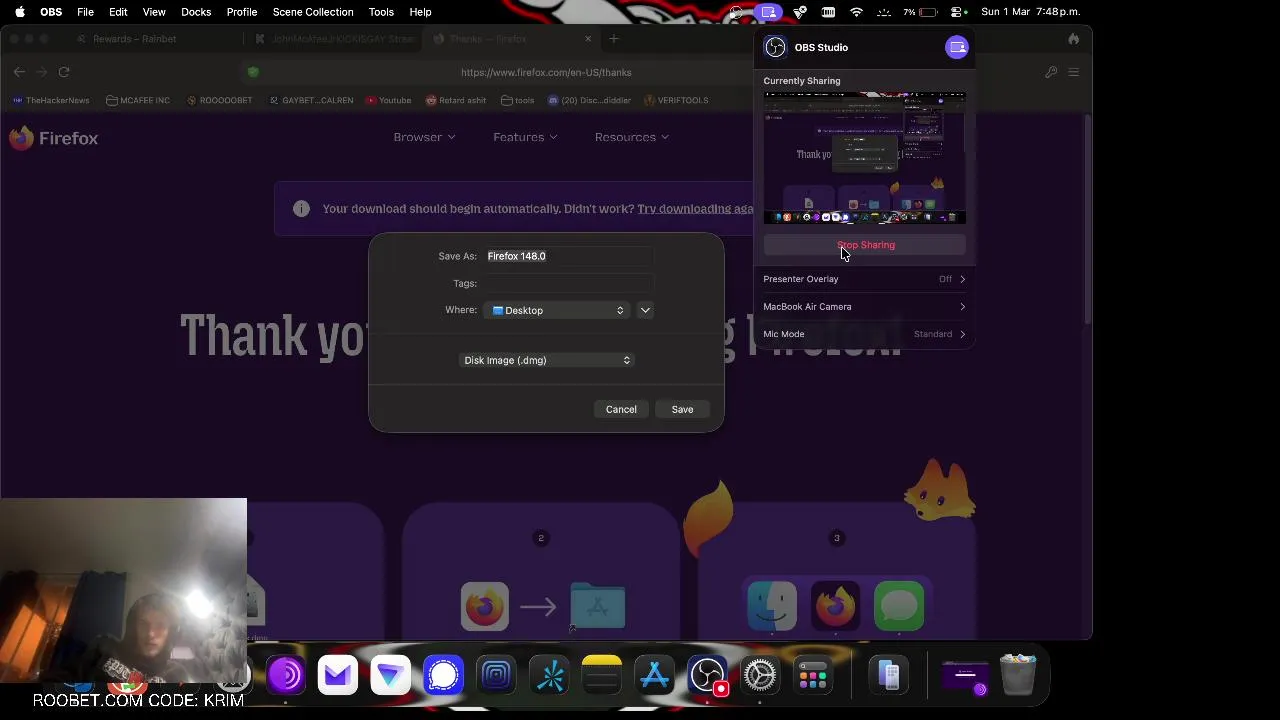Click the Save As filename field
This screenshot has width=1280, height=720.
tap(570, 256)
